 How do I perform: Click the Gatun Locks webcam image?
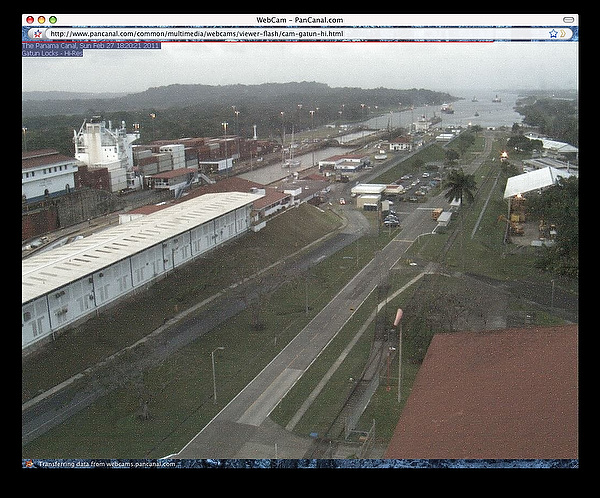coord(300,250)
